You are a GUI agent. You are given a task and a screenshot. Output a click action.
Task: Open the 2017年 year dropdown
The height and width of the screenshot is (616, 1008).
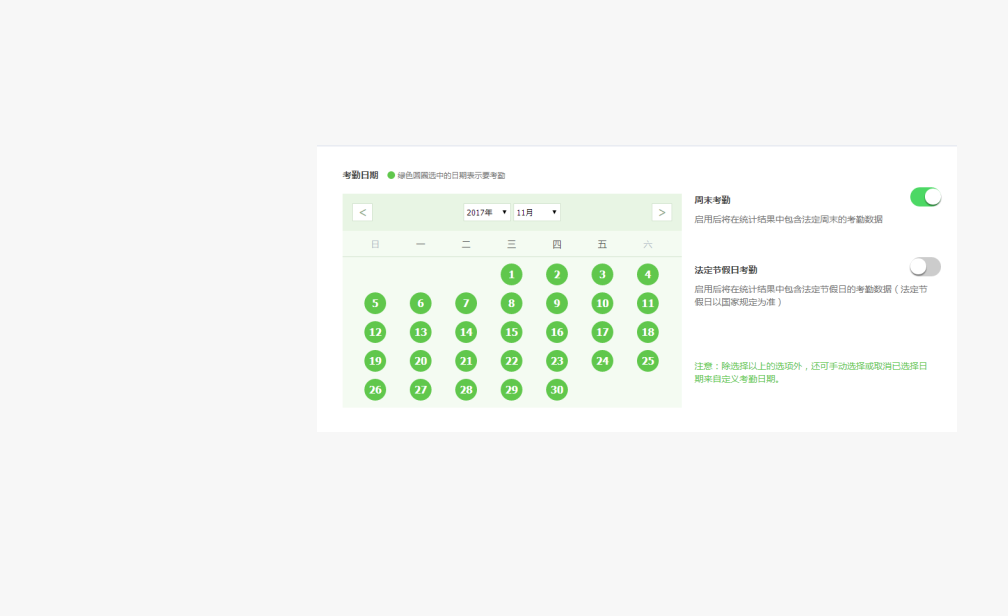coord(486,212)
